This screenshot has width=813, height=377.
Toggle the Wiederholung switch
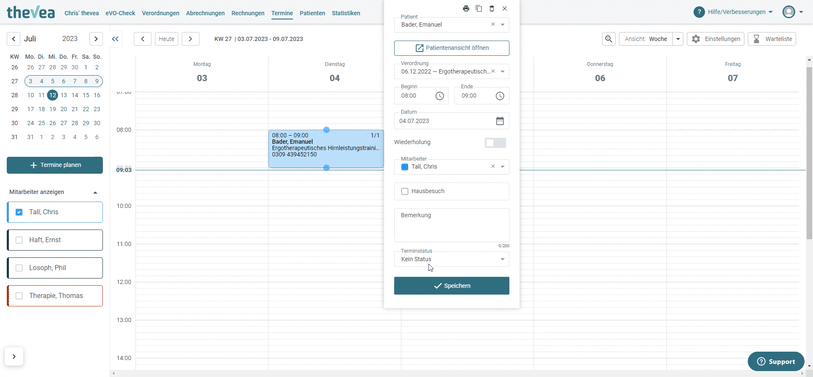(x=495, y=143)
